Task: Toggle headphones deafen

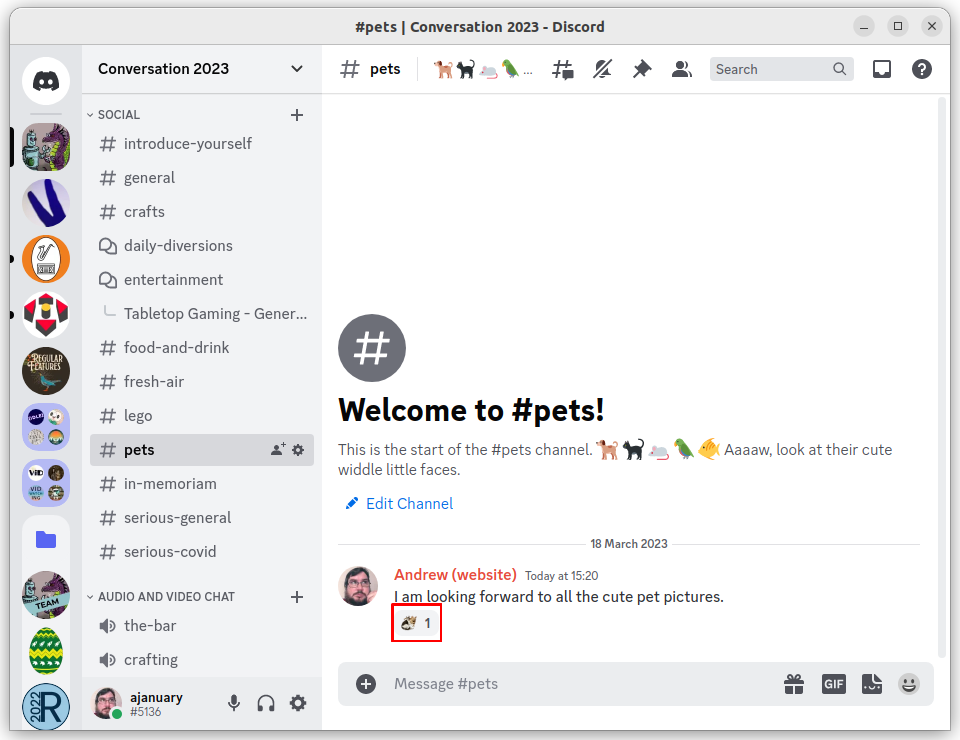Action: (x=266, y=703)
